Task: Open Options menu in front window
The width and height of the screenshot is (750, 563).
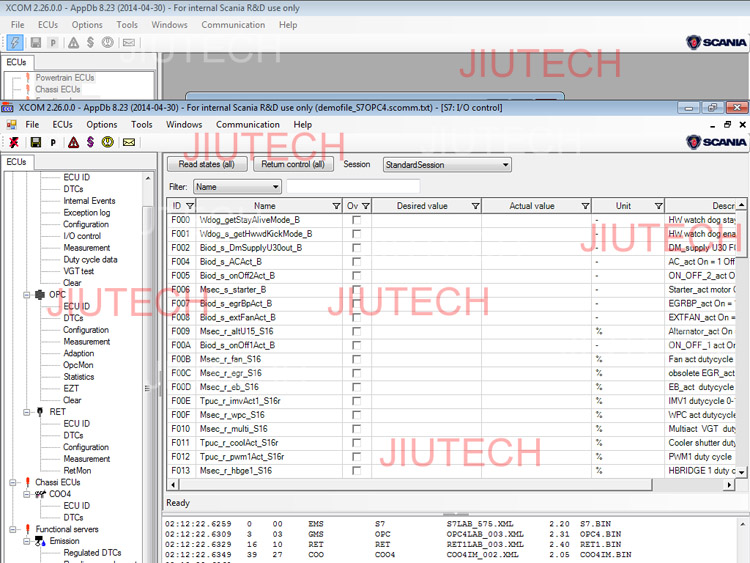Action: pos(102,125)
